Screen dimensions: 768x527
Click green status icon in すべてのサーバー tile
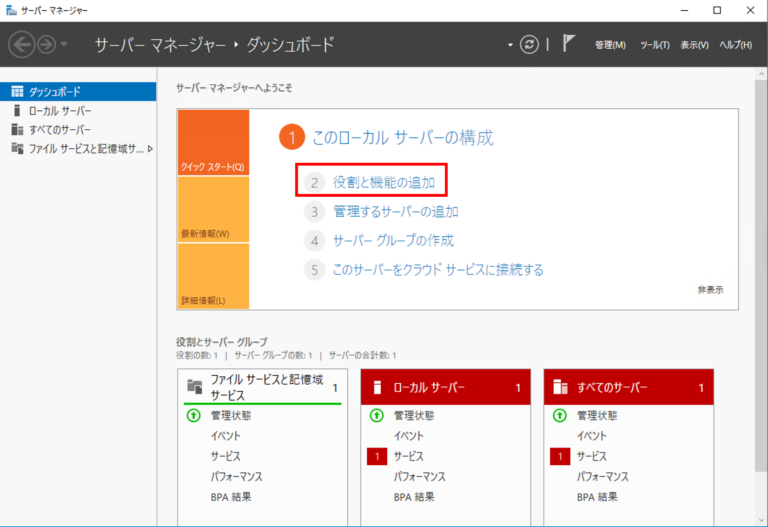560,416
